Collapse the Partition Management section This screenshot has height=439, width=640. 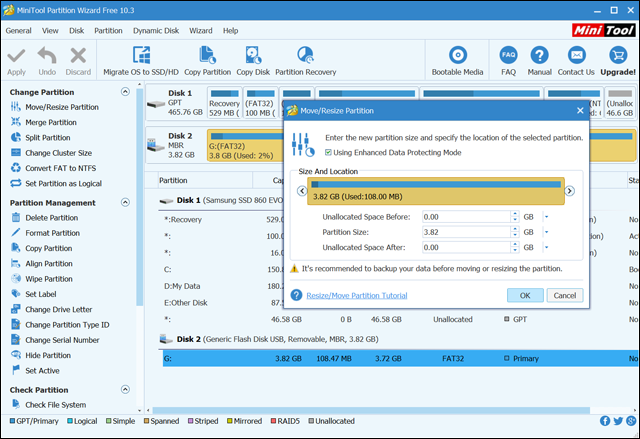click(125, 202)
